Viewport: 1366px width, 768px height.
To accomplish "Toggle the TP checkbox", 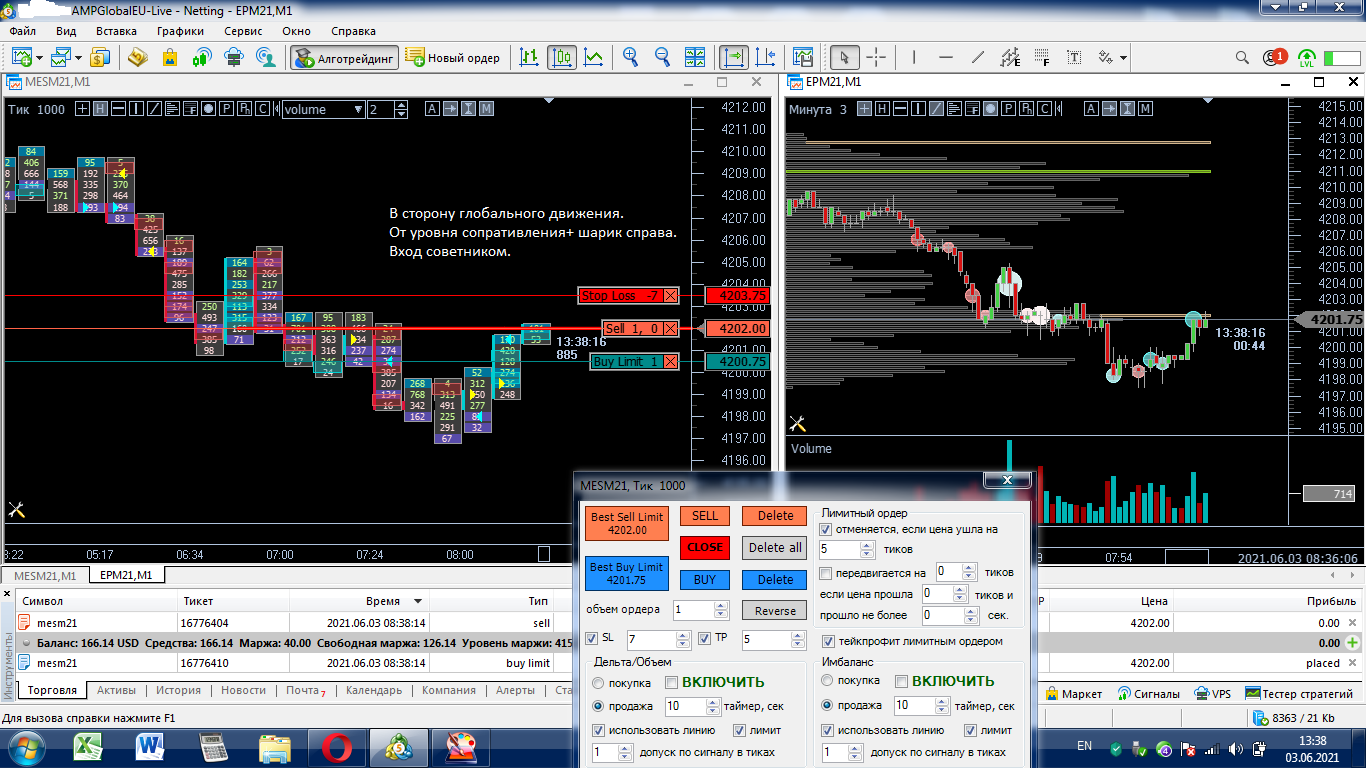I will click(x=705, y=638).
